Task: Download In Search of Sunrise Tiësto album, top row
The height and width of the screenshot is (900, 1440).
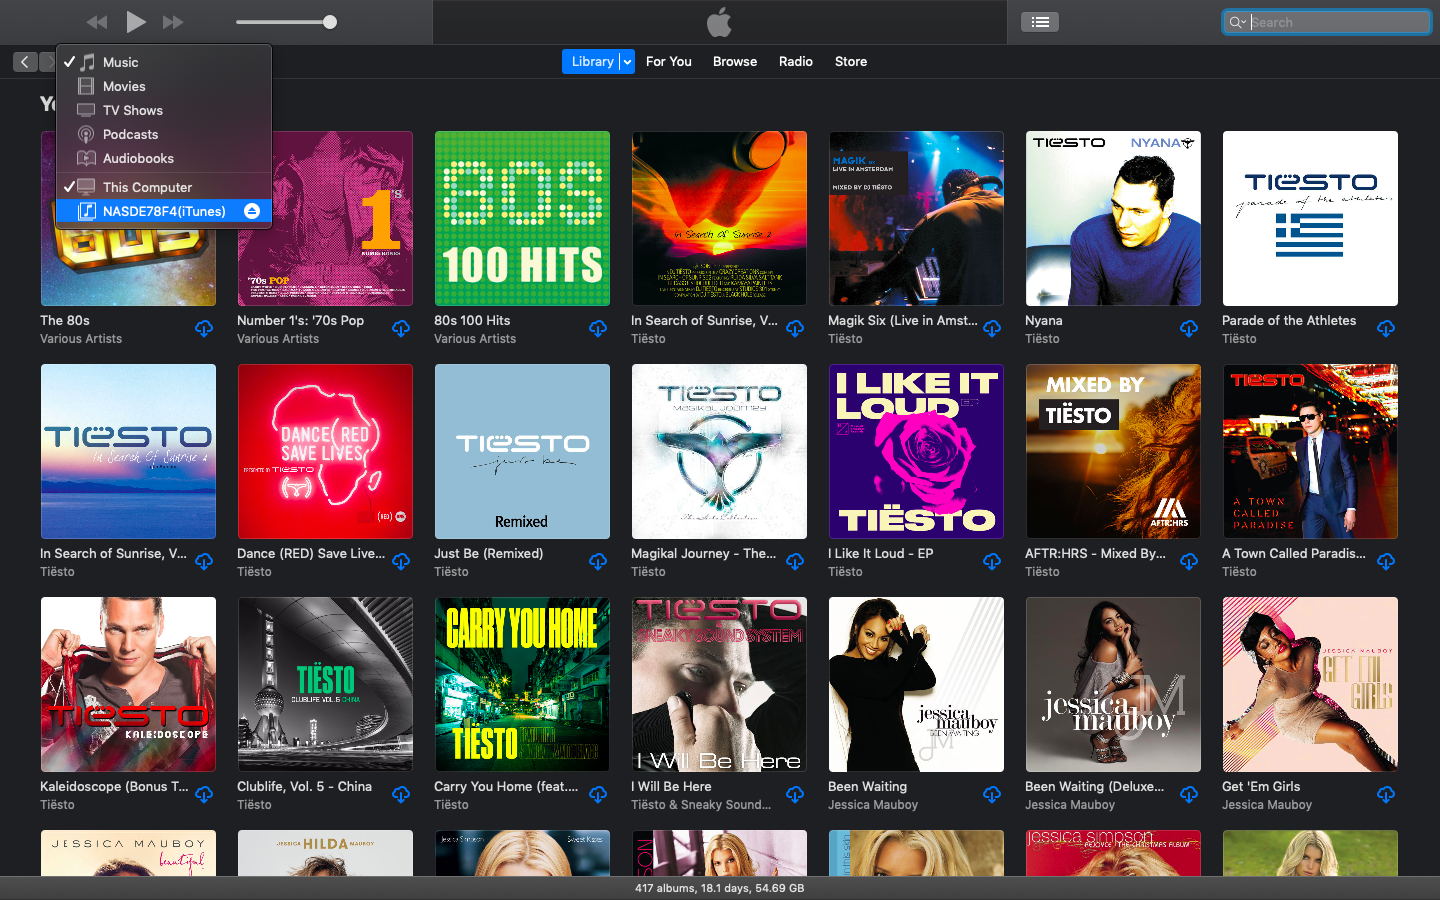Action: tap(795, 328)
